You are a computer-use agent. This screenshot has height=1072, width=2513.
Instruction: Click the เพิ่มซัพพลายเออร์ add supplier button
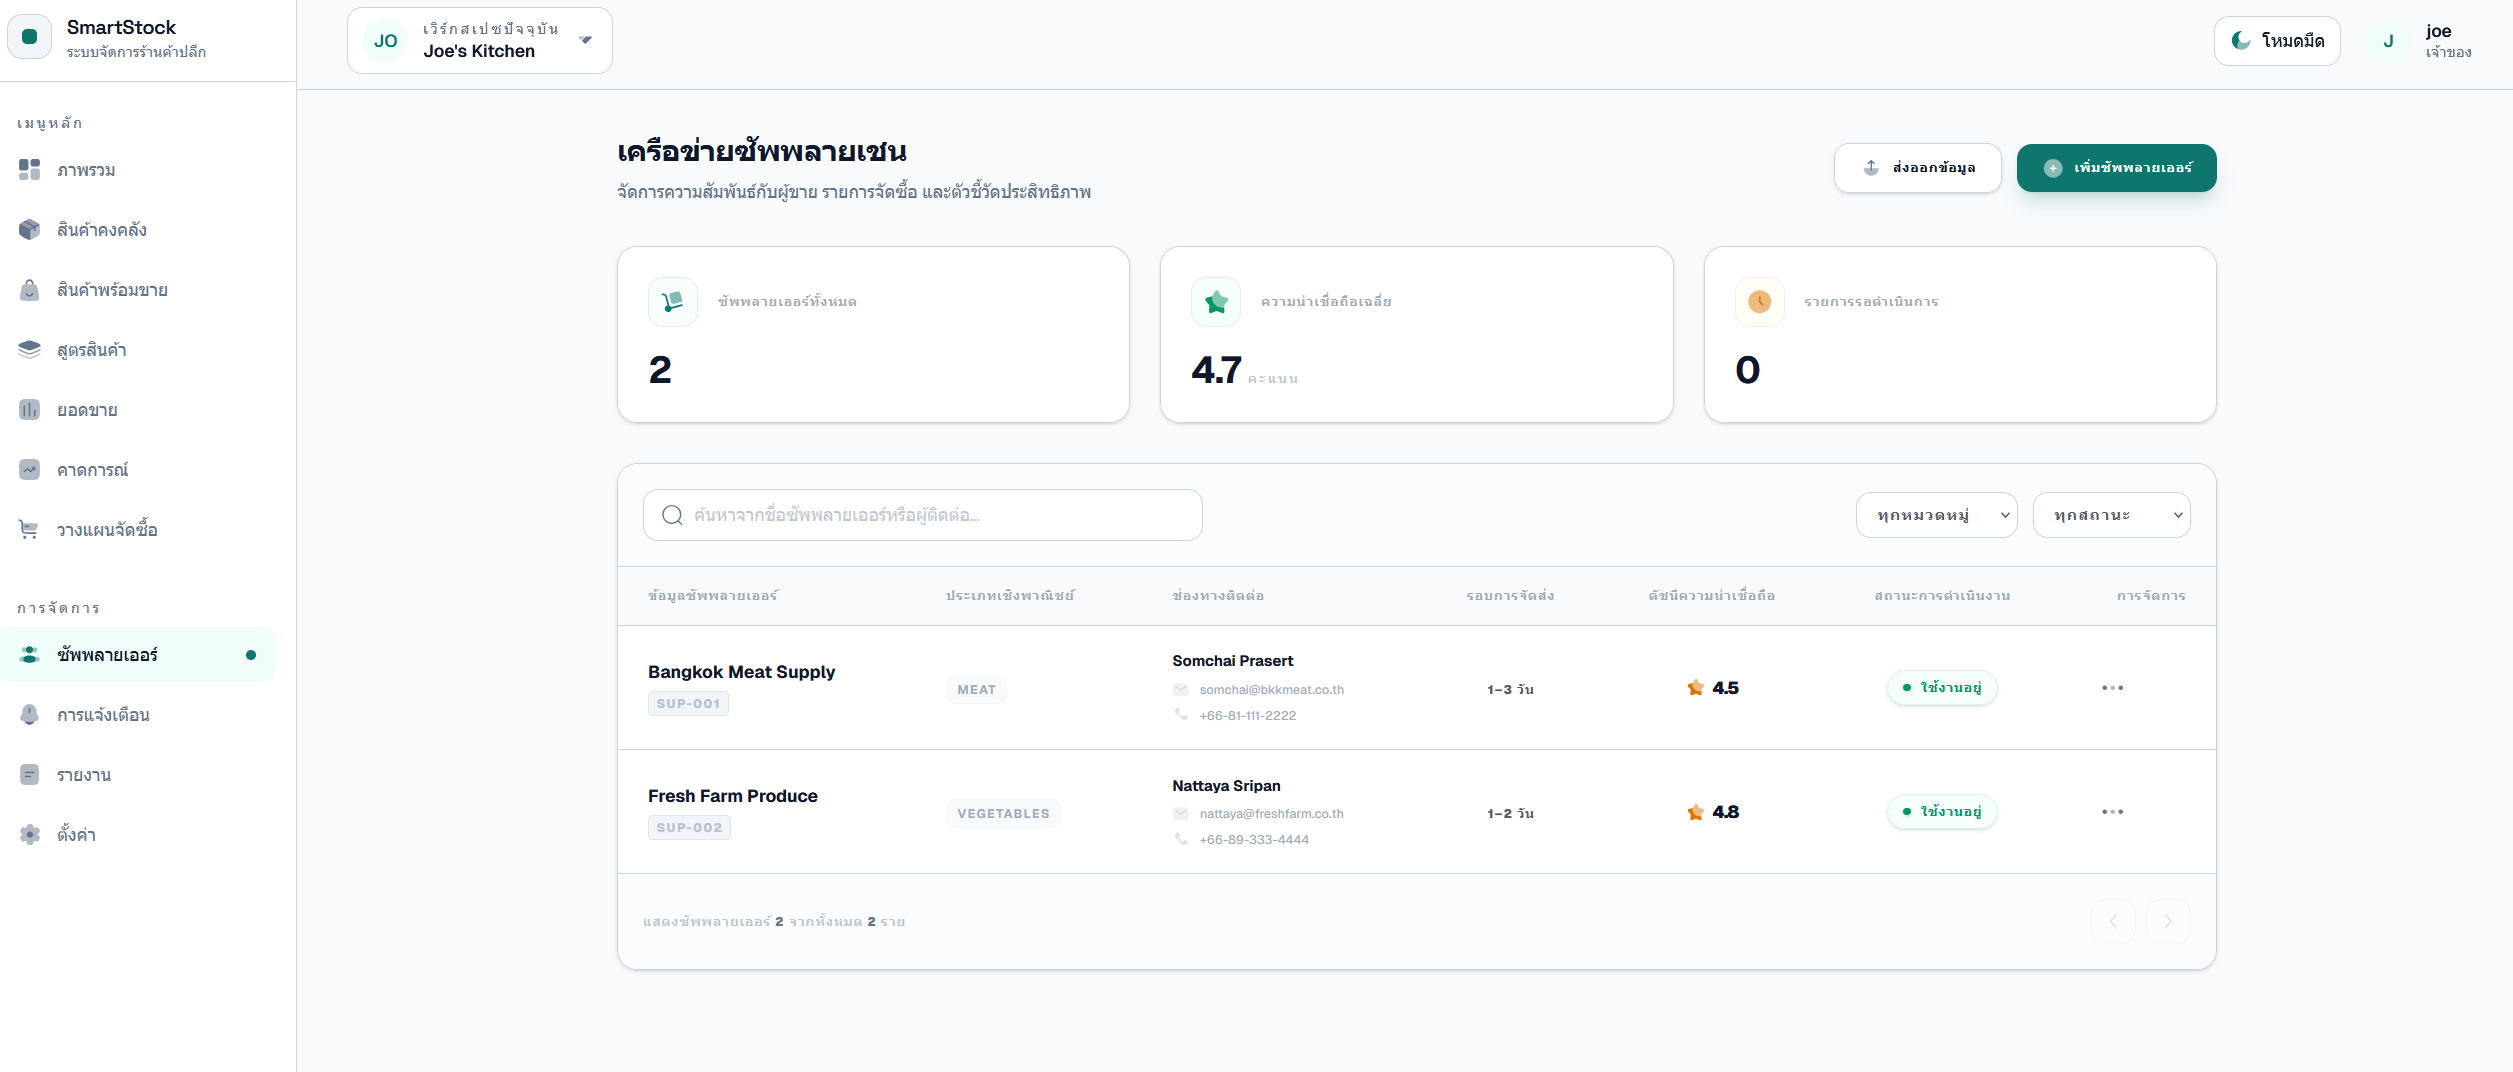[2115, 168]
